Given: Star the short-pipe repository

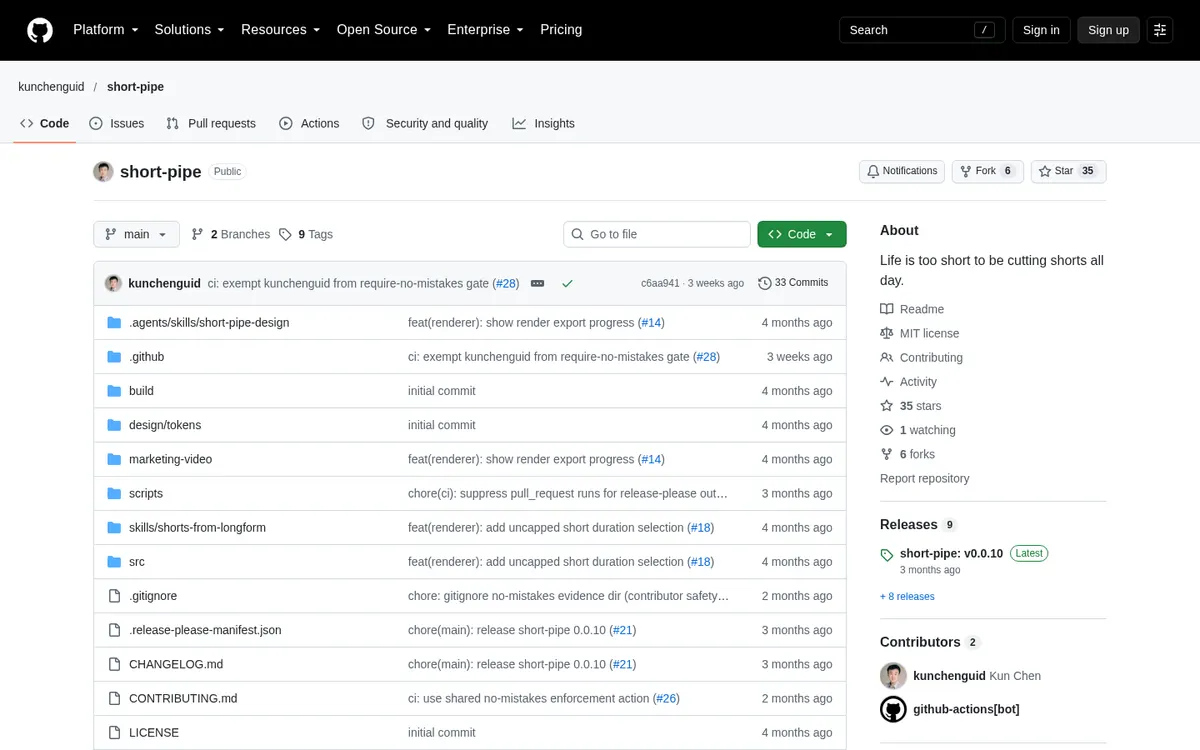Looking at the screenshot, I should tap(1068, 171).
